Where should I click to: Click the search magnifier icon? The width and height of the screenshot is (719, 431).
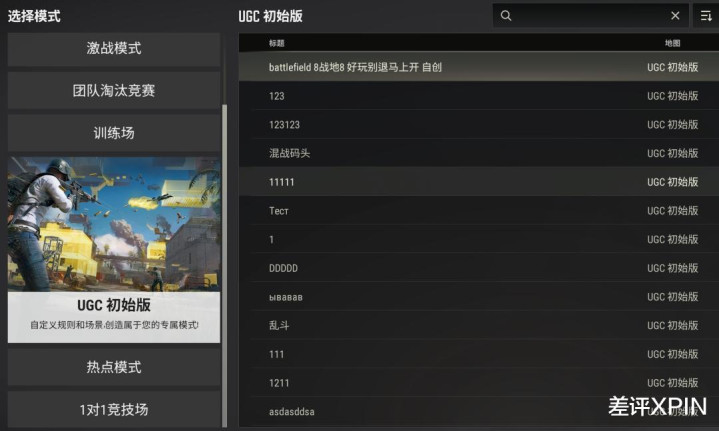point(506,16)
